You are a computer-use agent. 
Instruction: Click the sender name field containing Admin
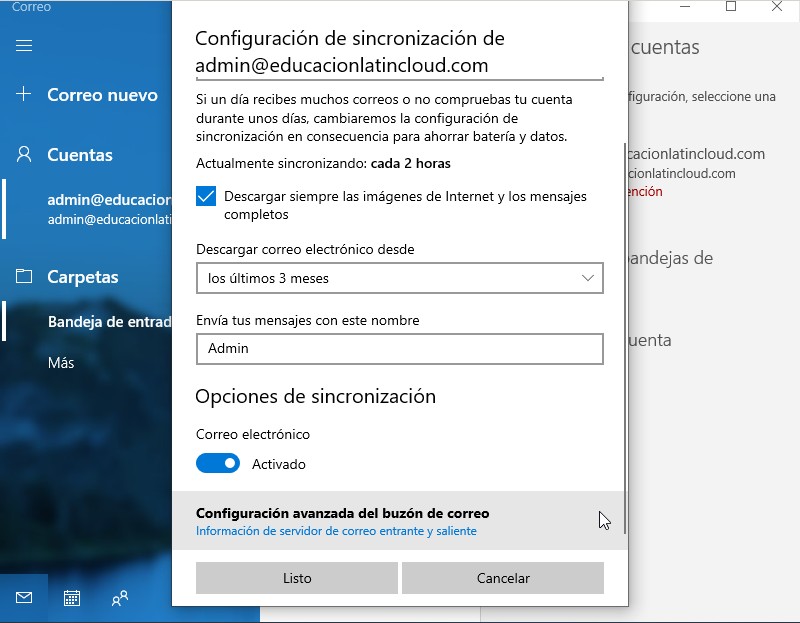399,349
